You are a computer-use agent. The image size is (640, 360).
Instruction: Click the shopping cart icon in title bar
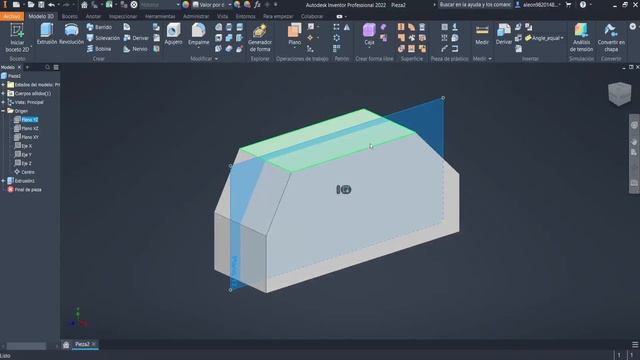[x=568, y=5]
